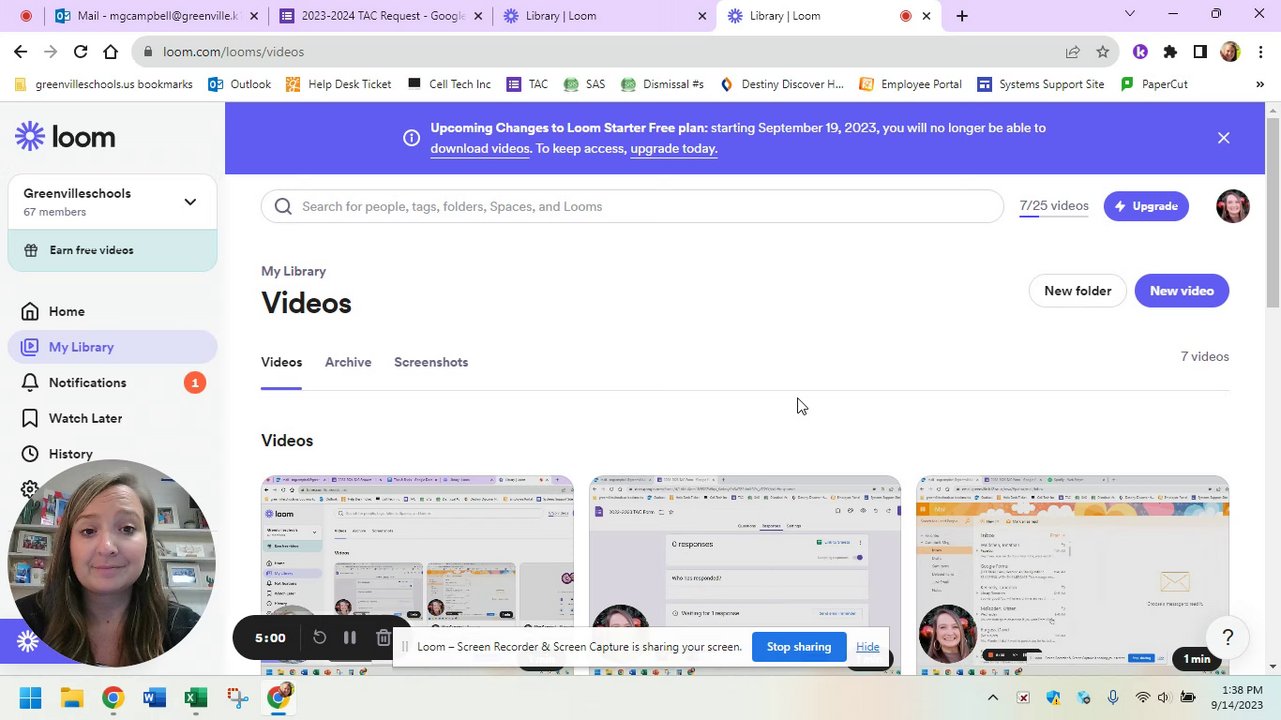Screen dimensions: 1281x720
Task: Open the tab search dropdown arrow
Action: (x=1129, y=14)
